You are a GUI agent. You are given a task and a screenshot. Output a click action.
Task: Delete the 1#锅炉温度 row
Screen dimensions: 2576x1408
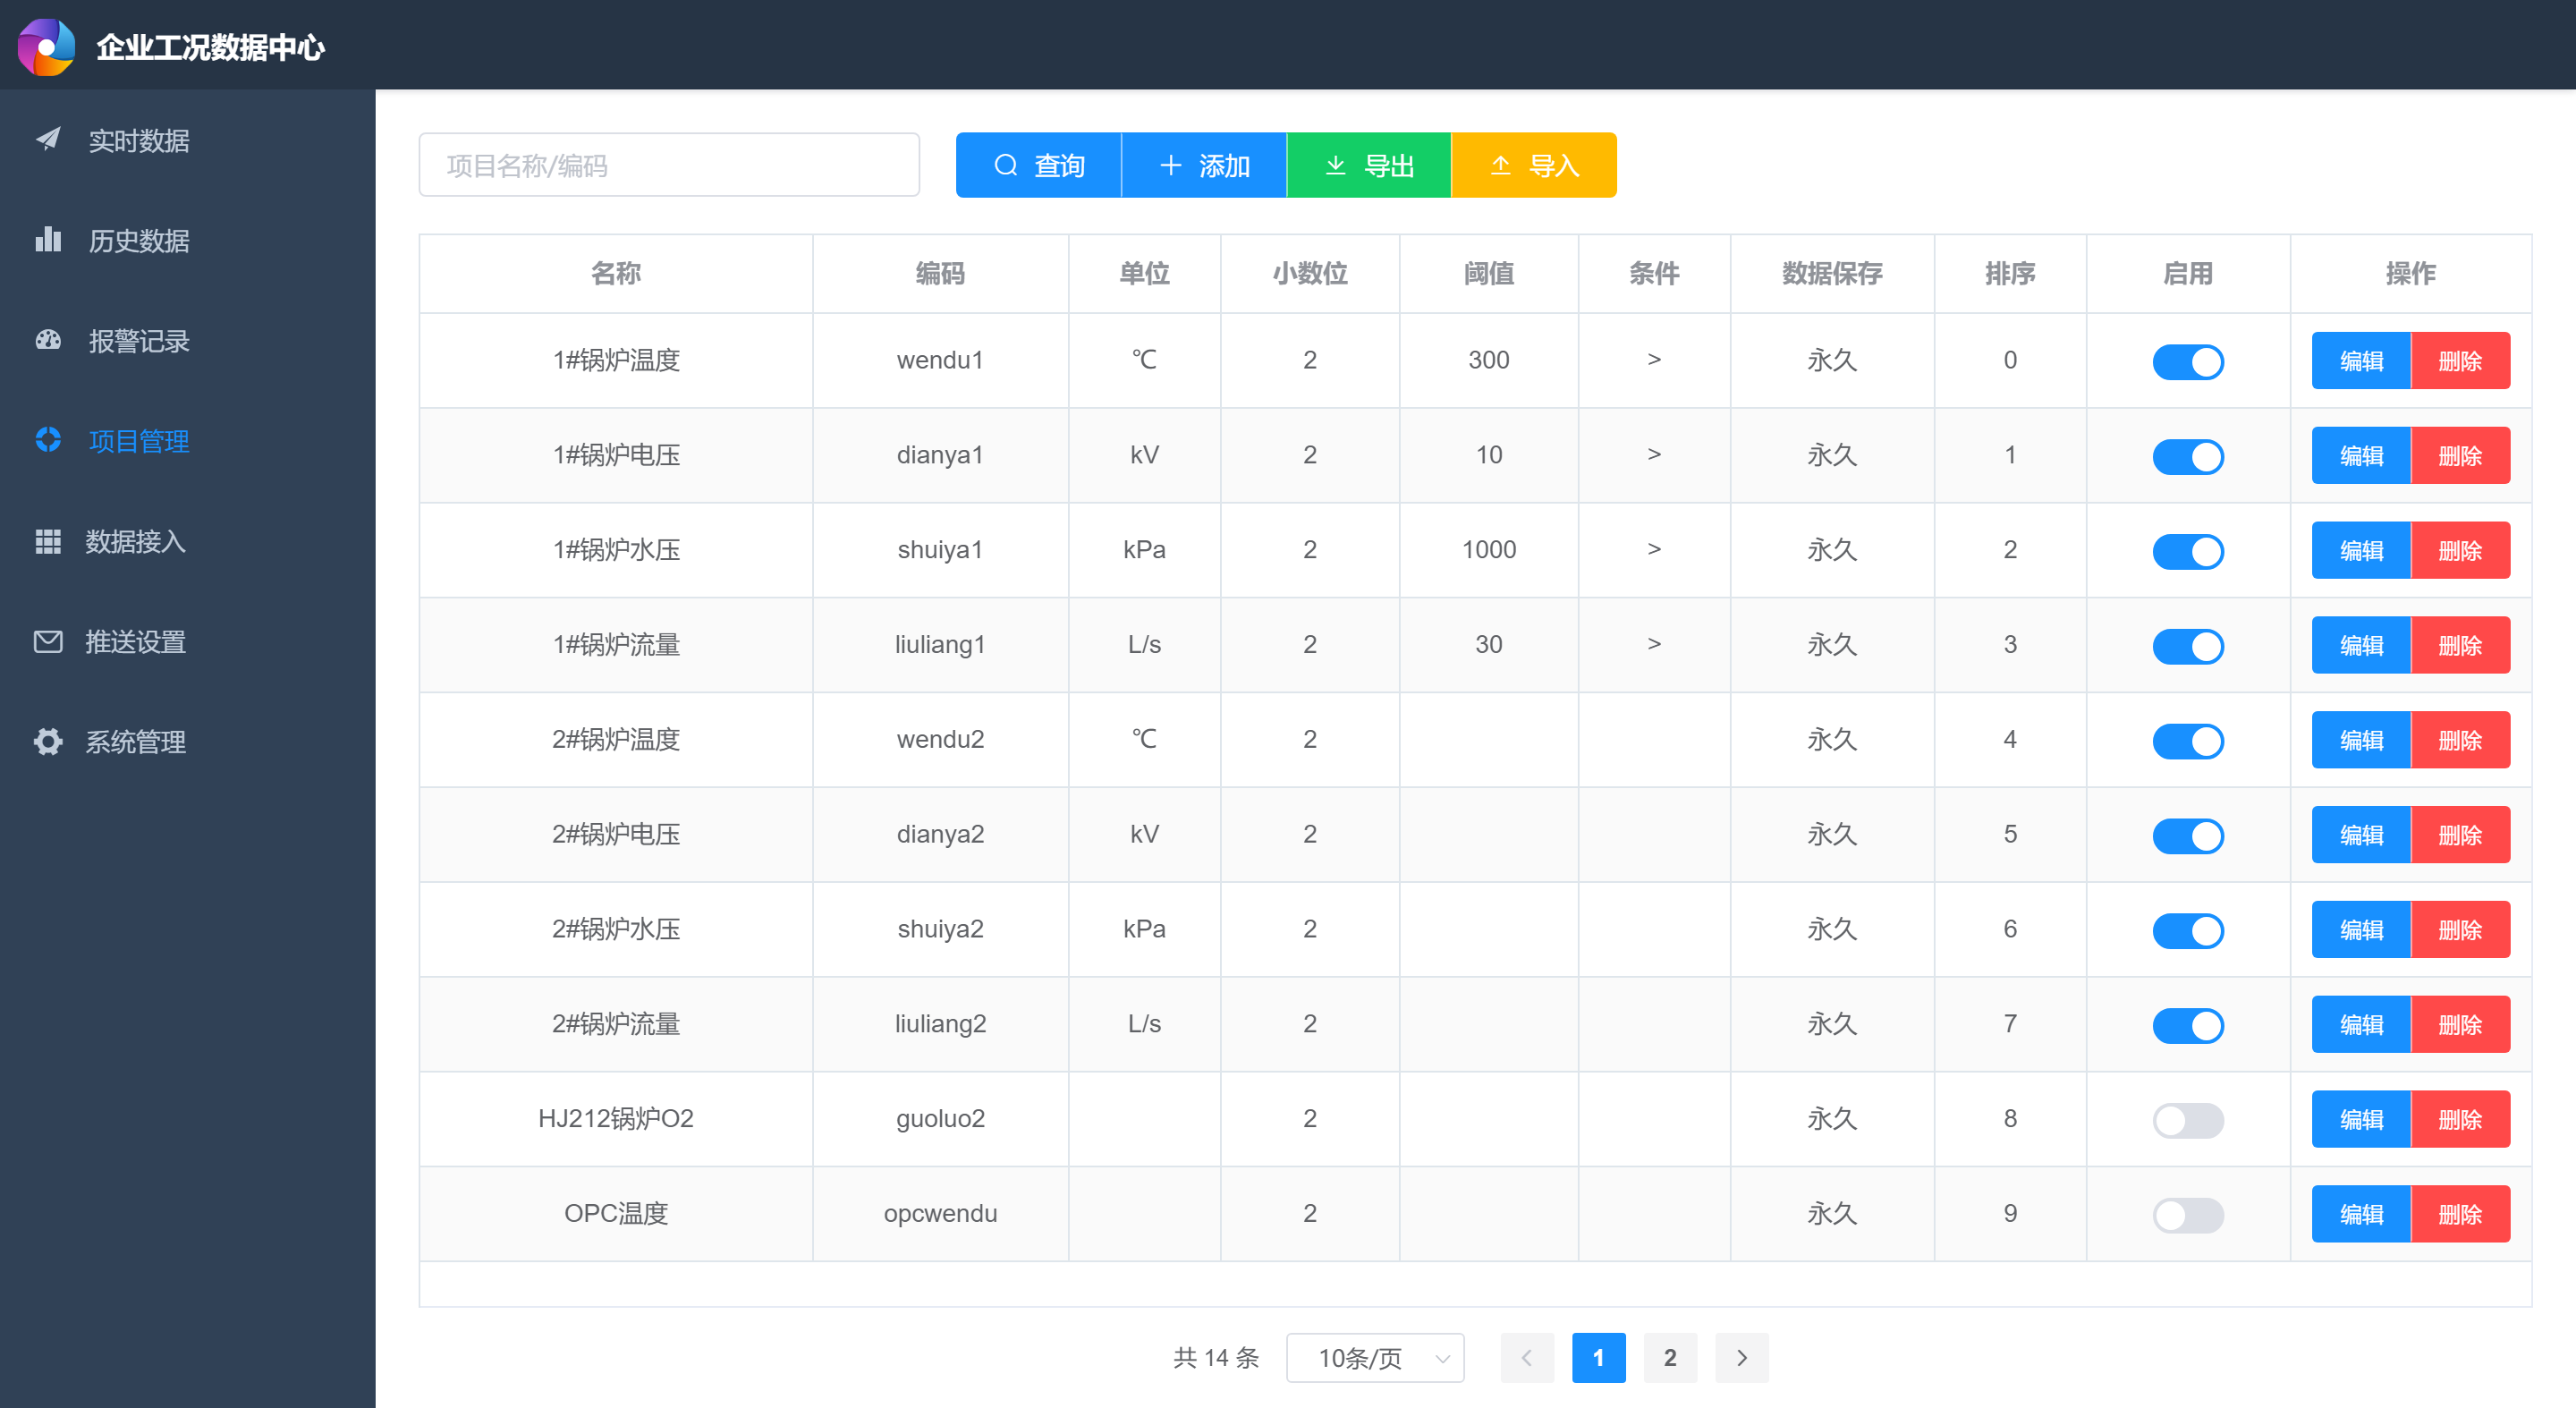tap(2460, 360)
